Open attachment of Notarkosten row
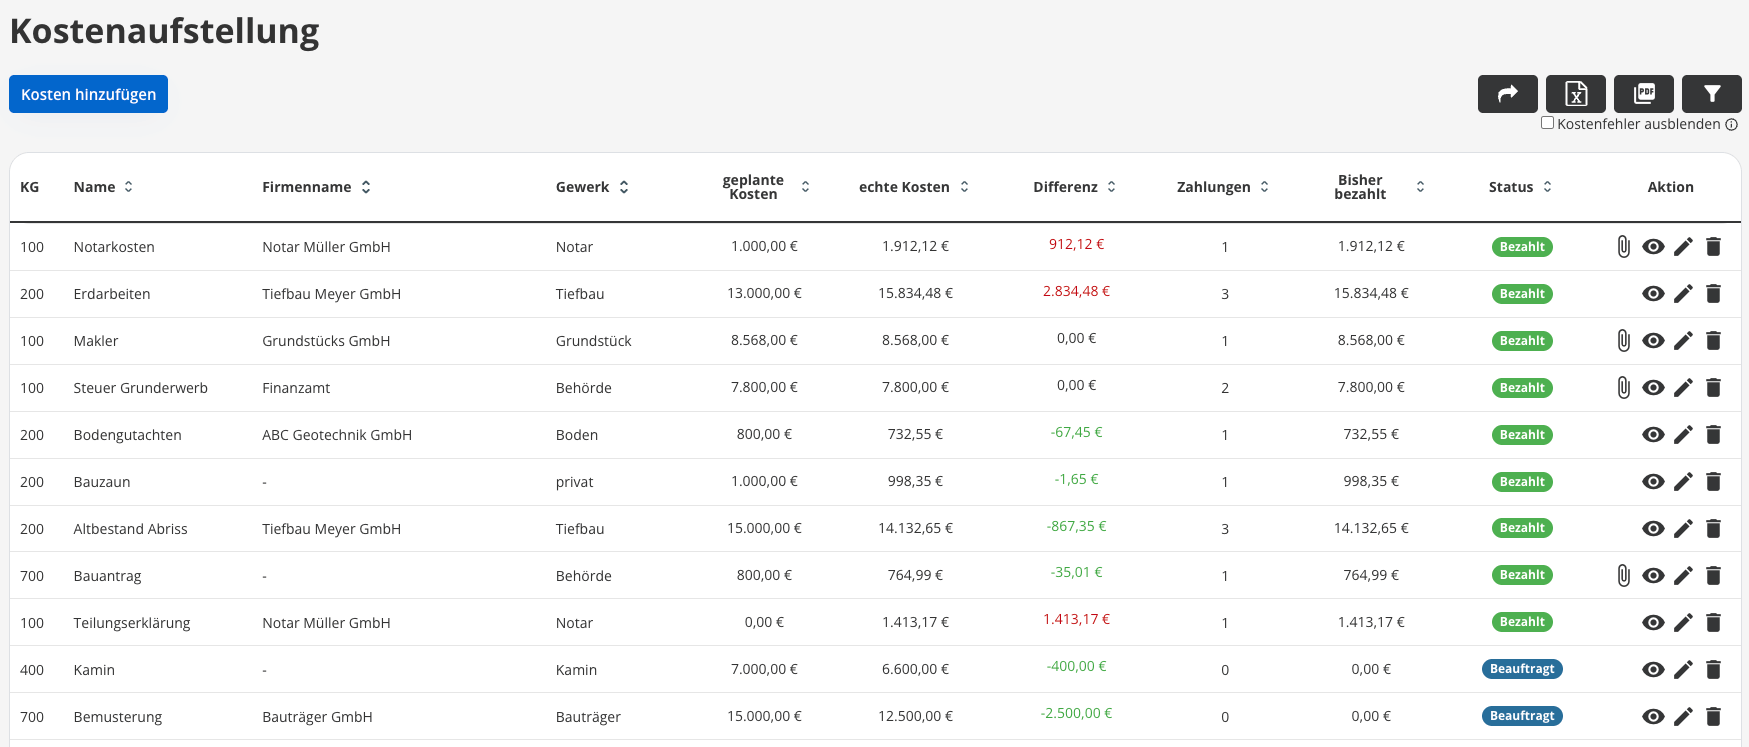 pyautogui.click(x=1623, y=247)
